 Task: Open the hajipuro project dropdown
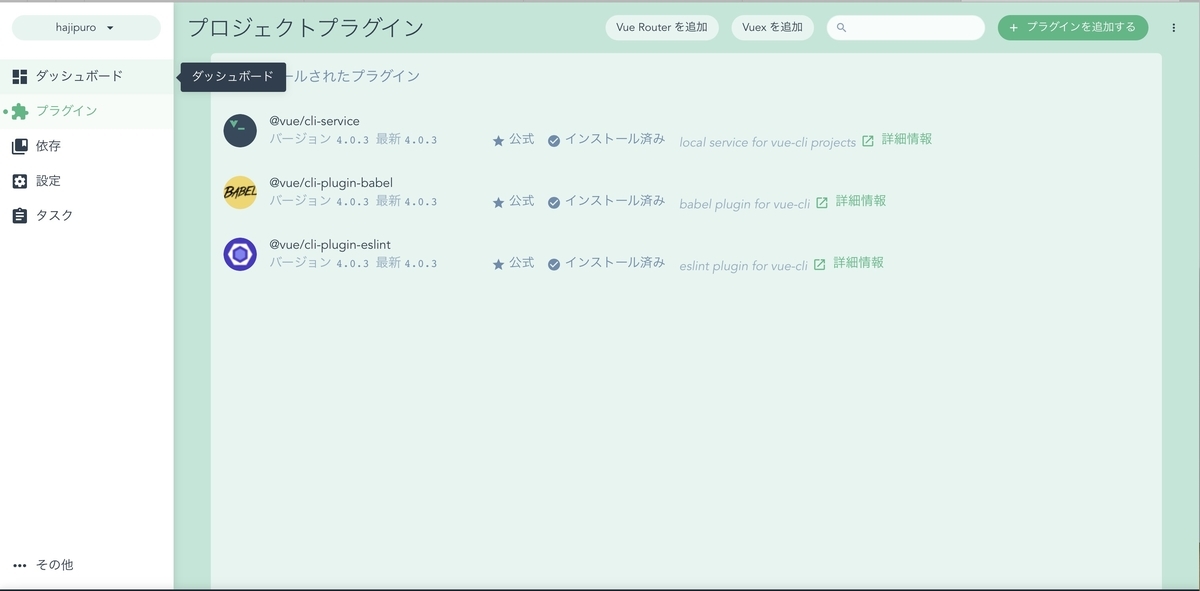[86, 28]
